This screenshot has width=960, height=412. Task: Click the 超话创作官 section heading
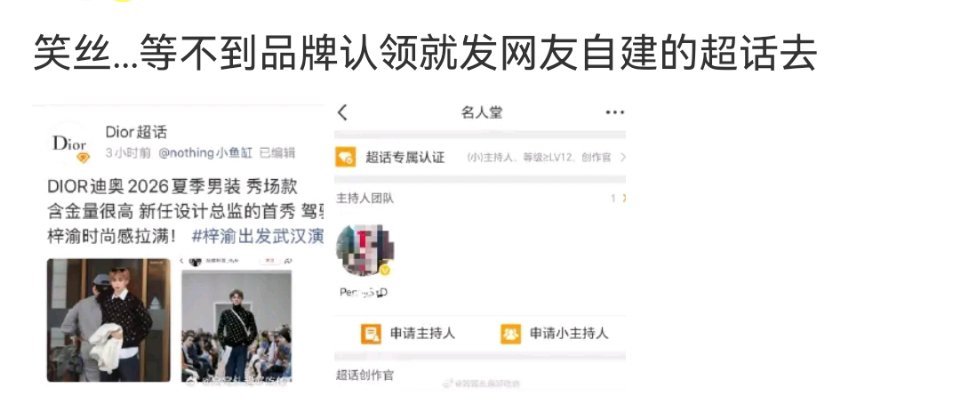click(364, 375)
